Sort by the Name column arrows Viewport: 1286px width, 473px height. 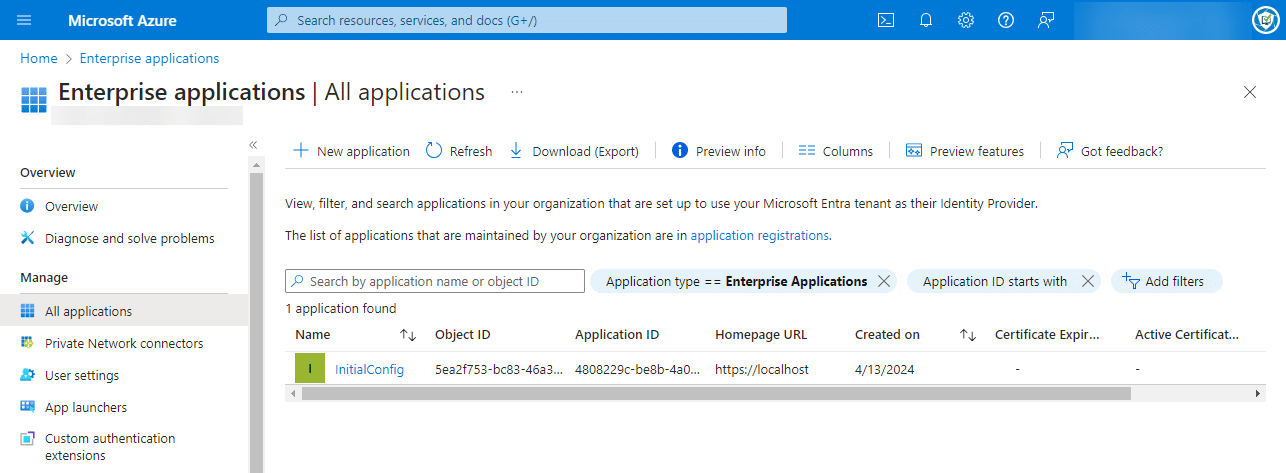(408, 335)
